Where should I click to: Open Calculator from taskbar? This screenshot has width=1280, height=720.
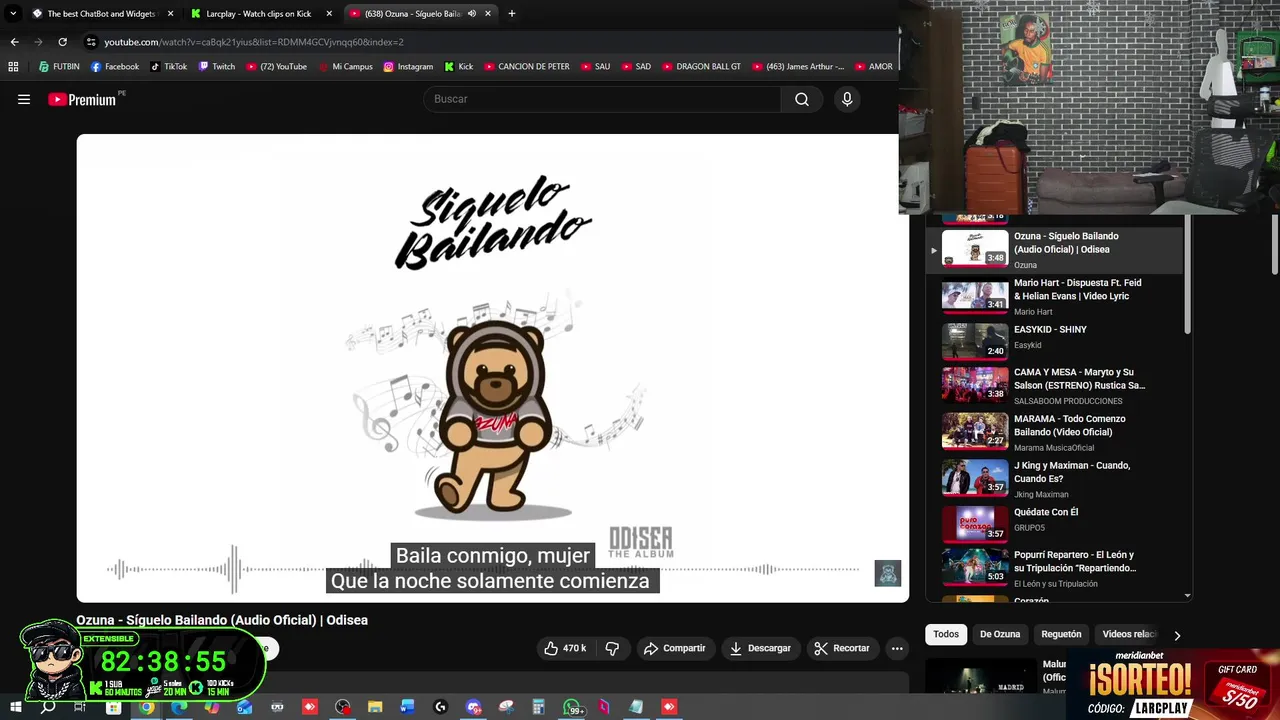[x=538, y=707]
